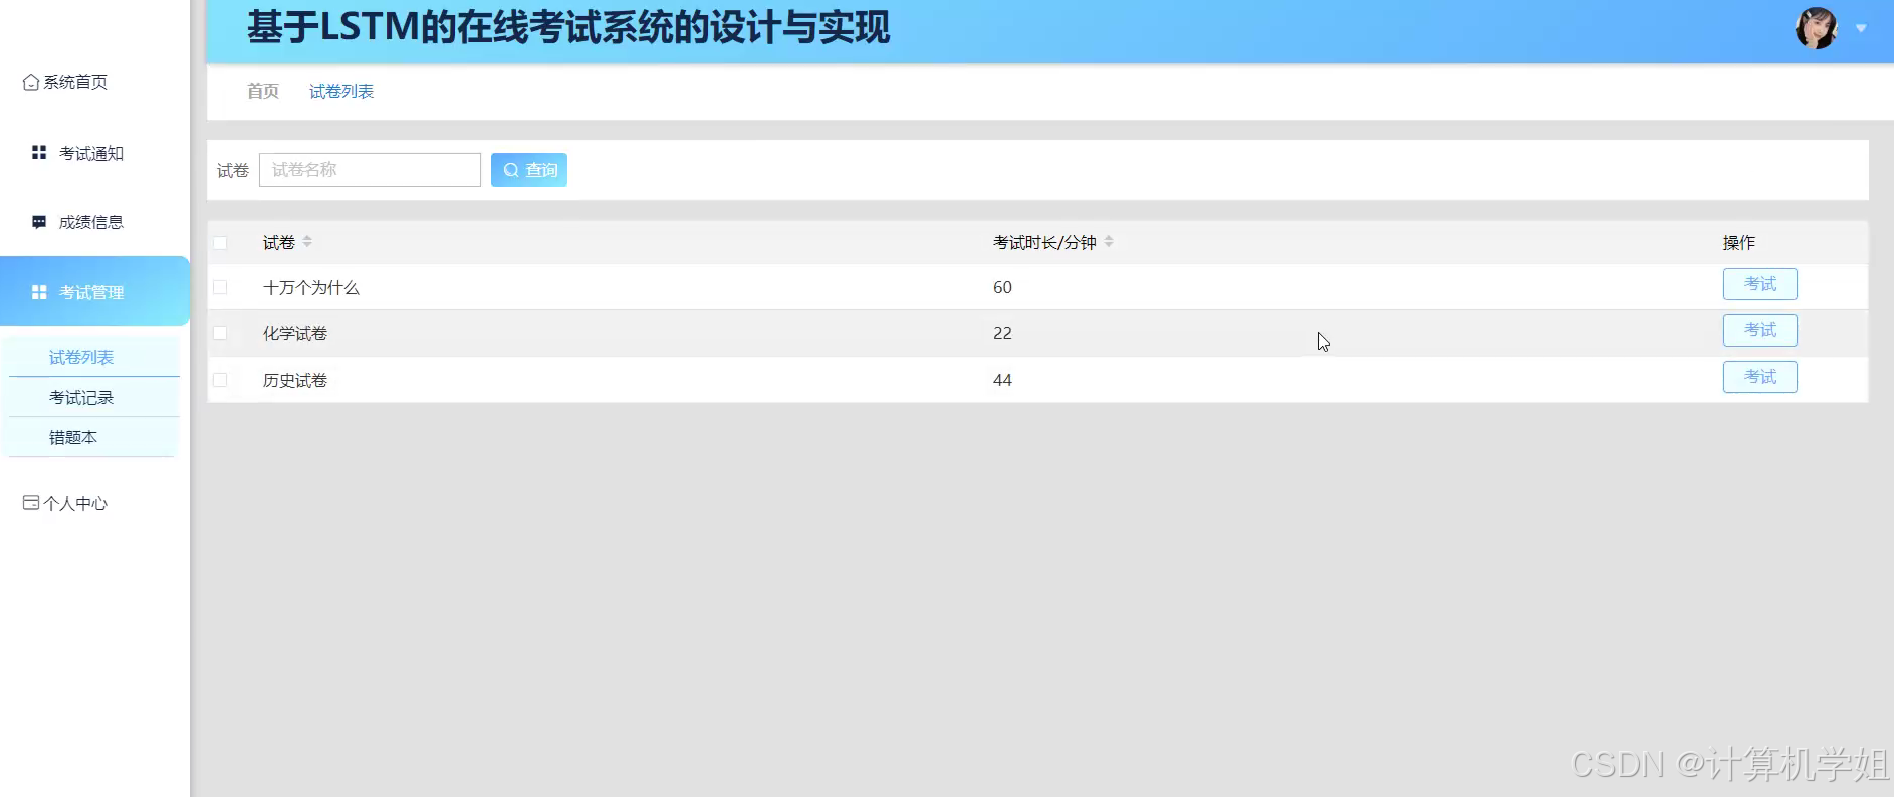Click the duration value 60
This screenshot has width=1894, height=797.
tap(1002, 288)
